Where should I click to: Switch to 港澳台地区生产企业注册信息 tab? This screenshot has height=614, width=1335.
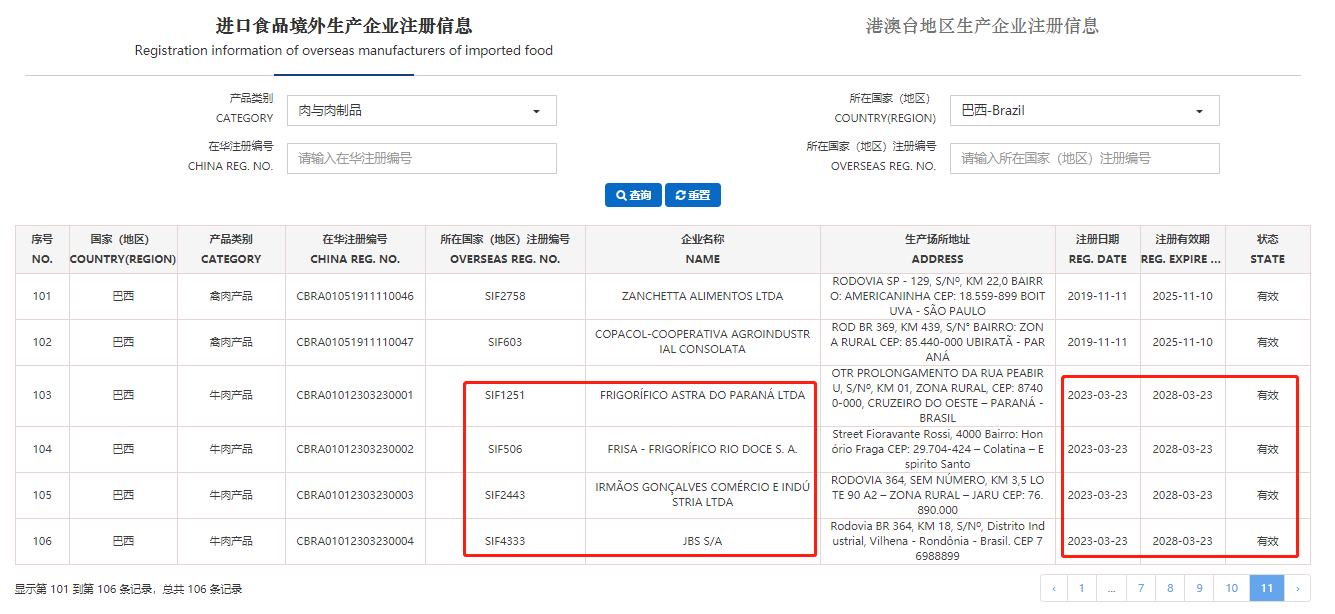click(x=982, y=26)
